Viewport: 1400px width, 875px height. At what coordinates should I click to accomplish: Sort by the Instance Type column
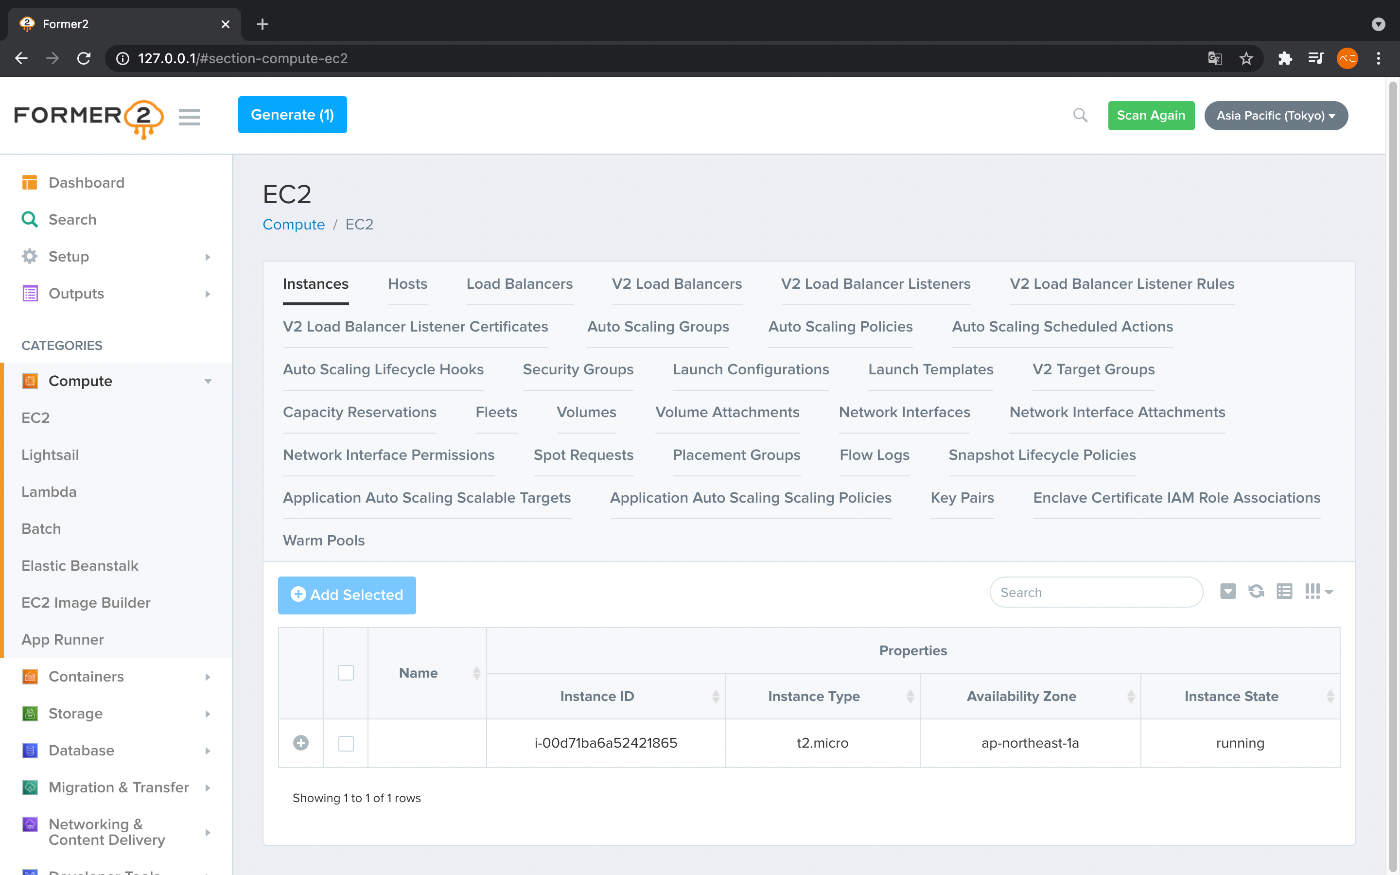coord(823,696)
